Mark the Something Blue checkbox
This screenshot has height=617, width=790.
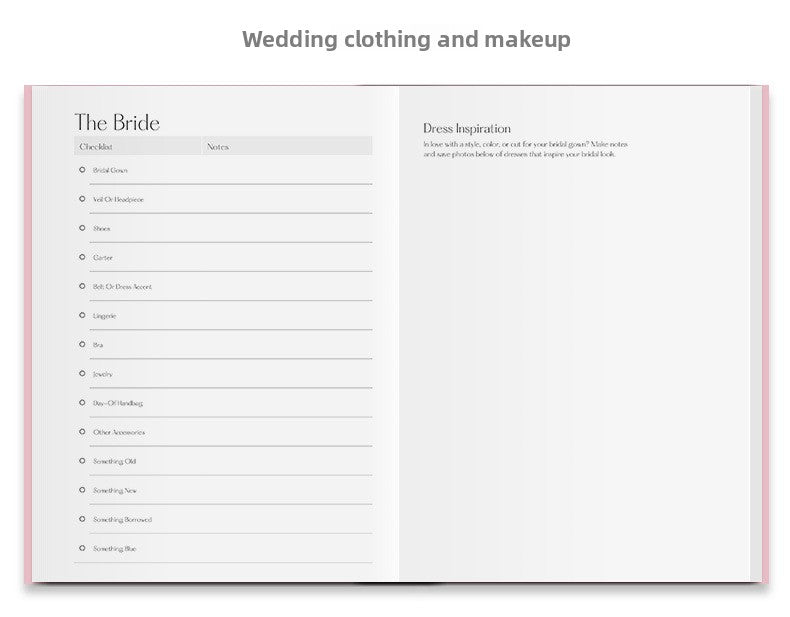[82, 548]
